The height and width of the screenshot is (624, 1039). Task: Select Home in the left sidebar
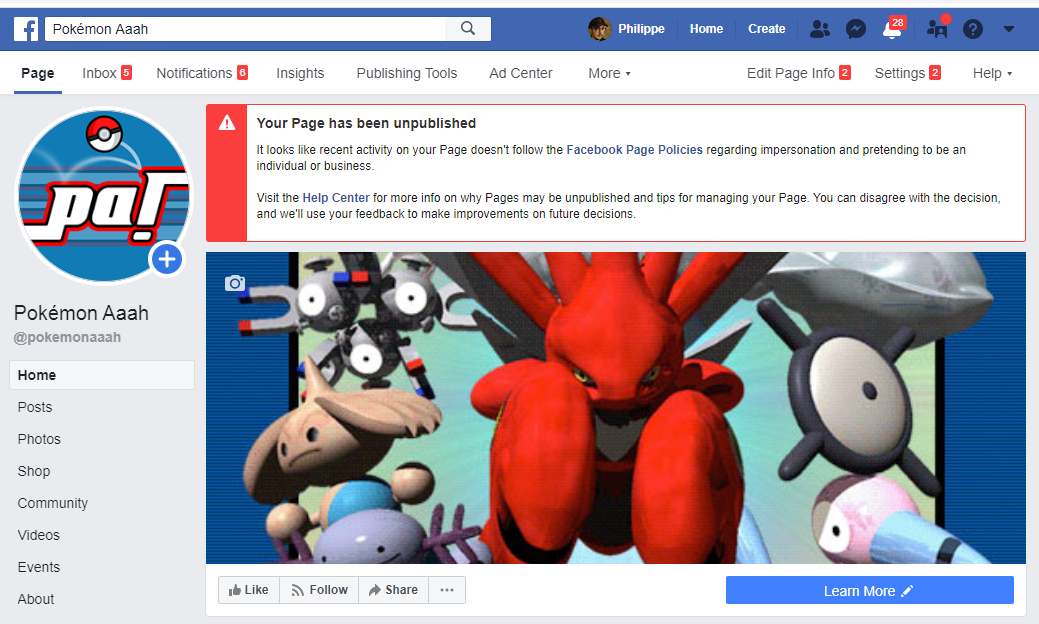(102, 375)
